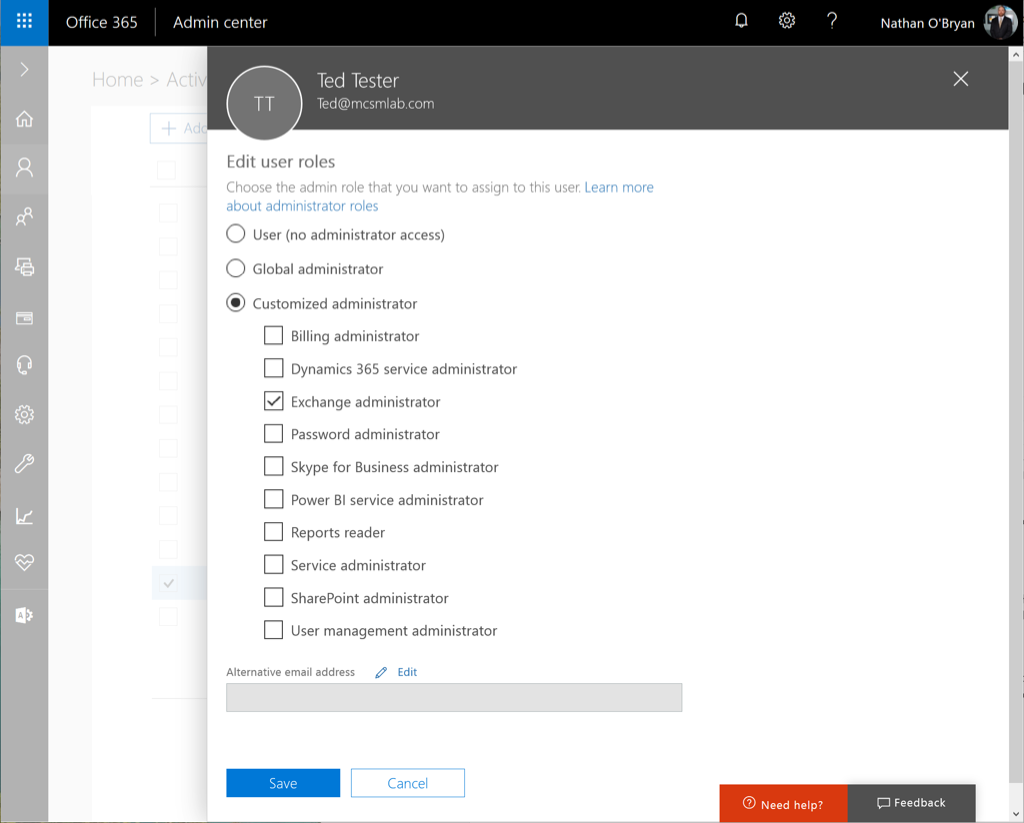Check Service health via heart icon
1024x823 pixels.
23,563
